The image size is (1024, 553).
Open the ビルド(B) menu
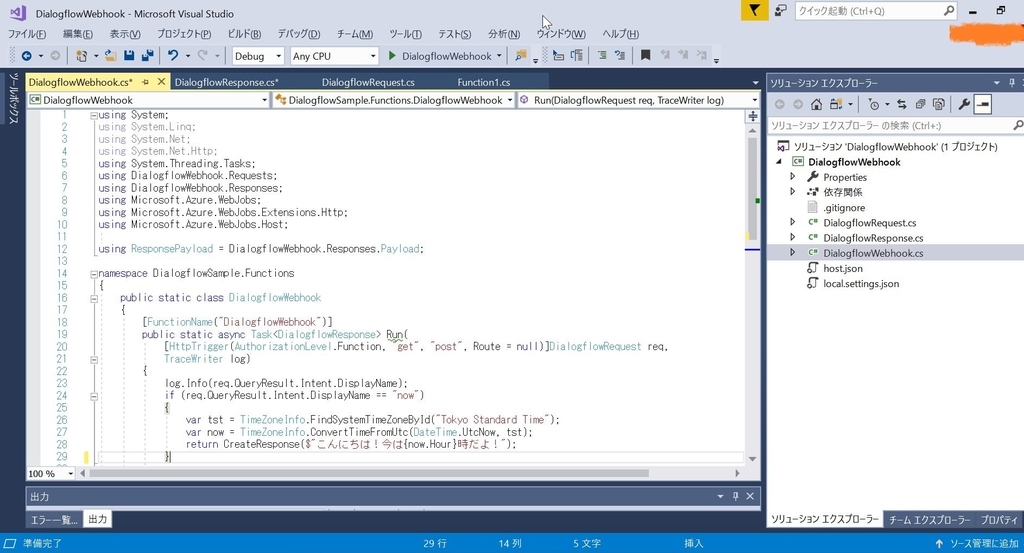tap(244, 34)
